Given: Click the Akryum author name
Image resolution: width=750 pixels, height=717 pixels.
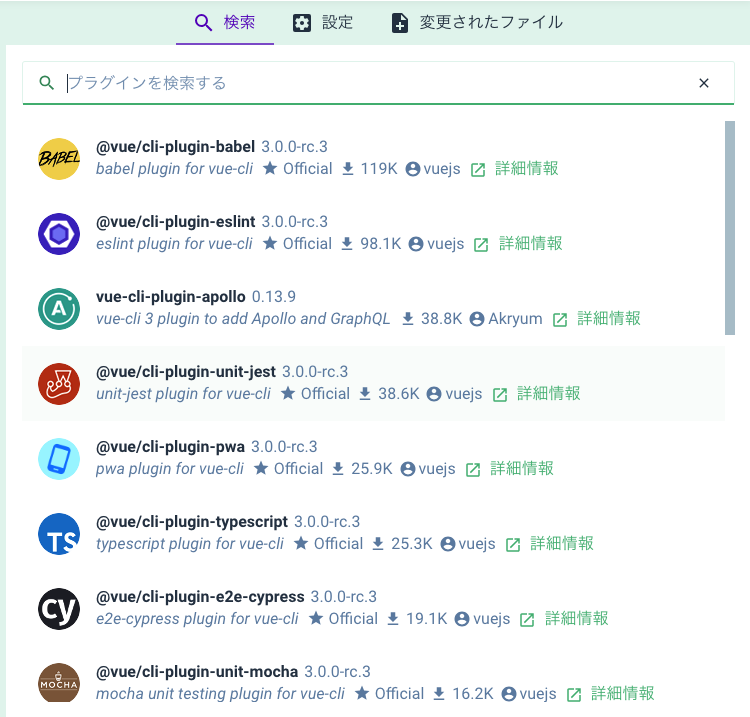Looking at the screenshot, I should pyautogui.click(x=515, y=319).
